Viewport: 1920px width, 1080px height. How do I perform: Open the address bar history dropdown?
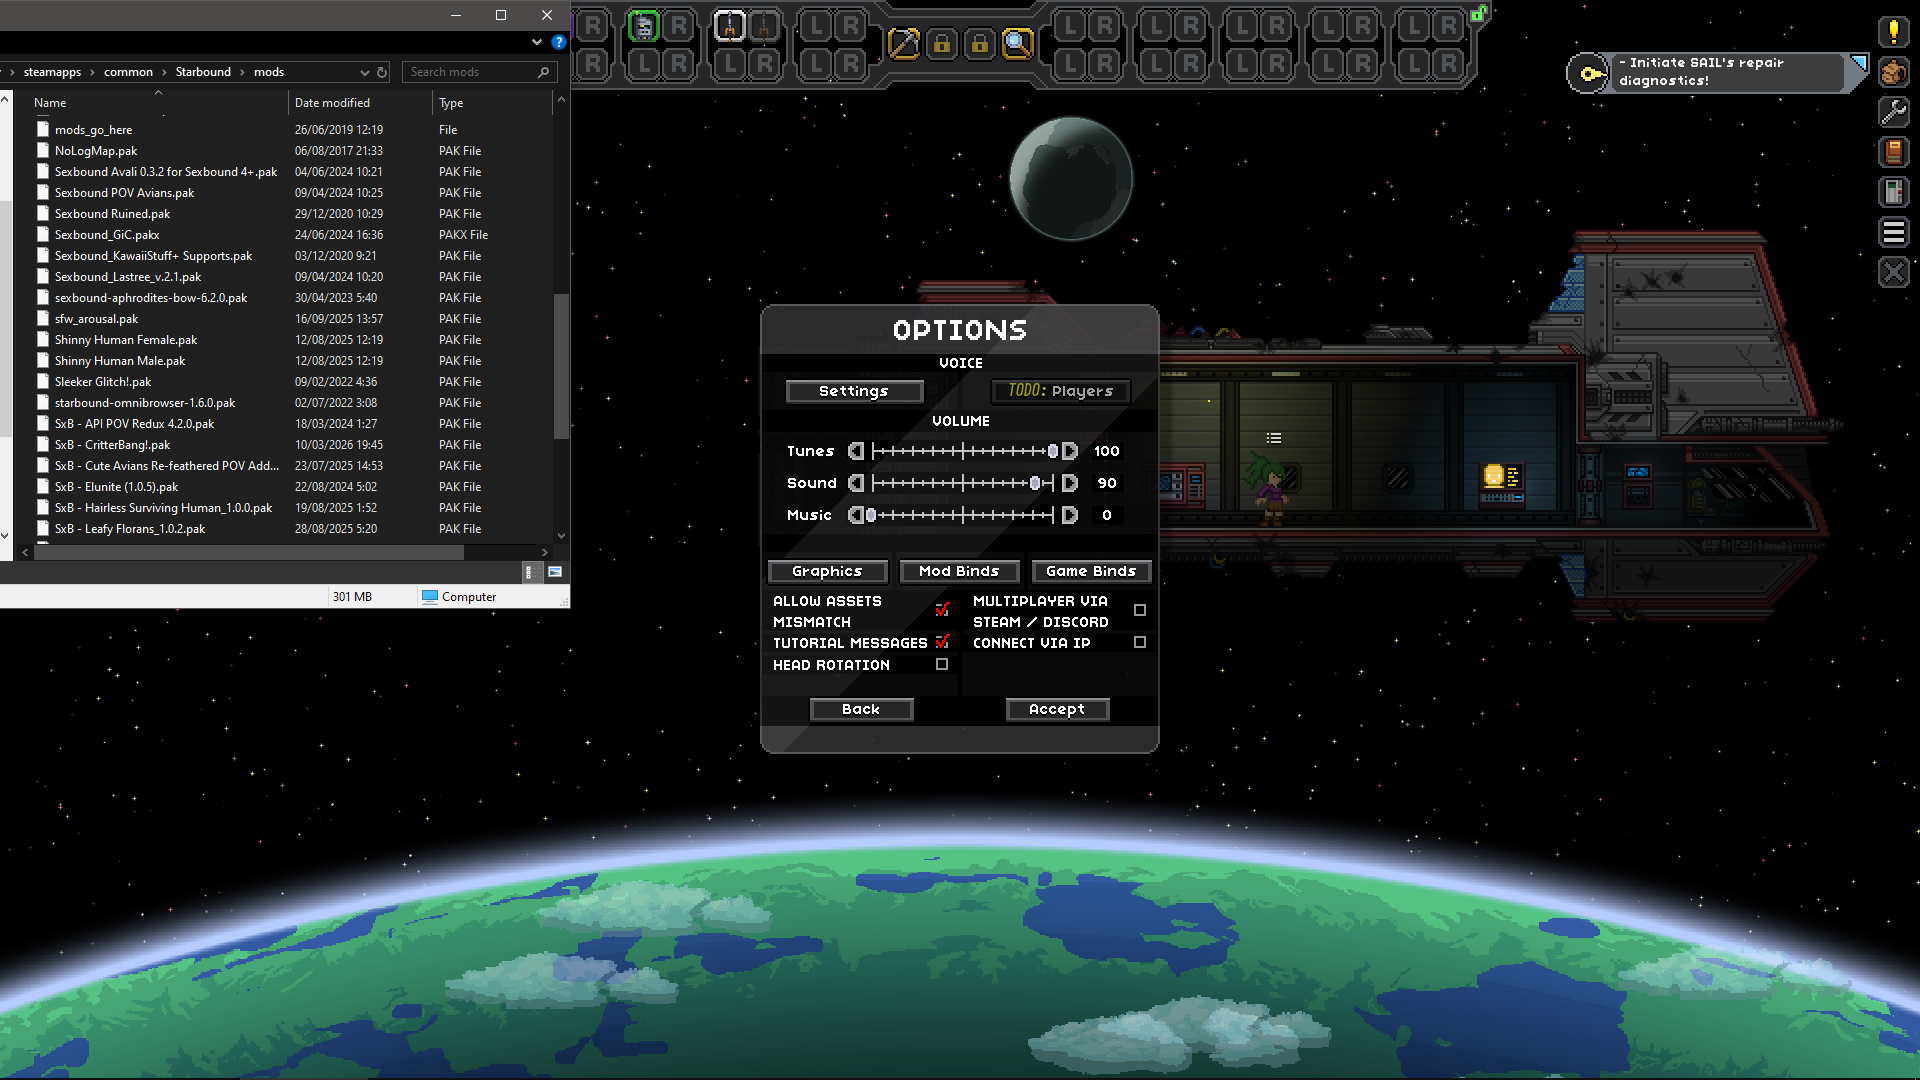coord(365,72)
